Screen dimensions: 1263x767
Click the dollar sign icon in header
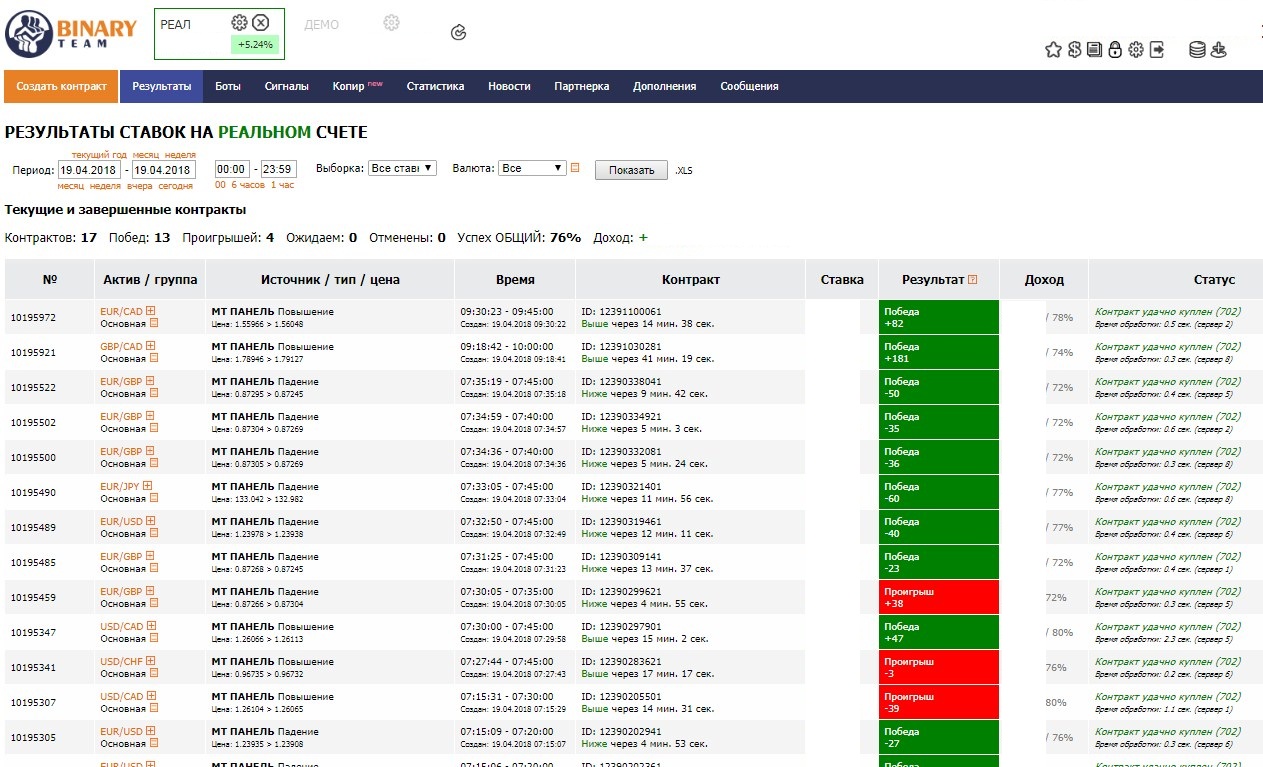pyautogui.click(x=1074, y=50)
